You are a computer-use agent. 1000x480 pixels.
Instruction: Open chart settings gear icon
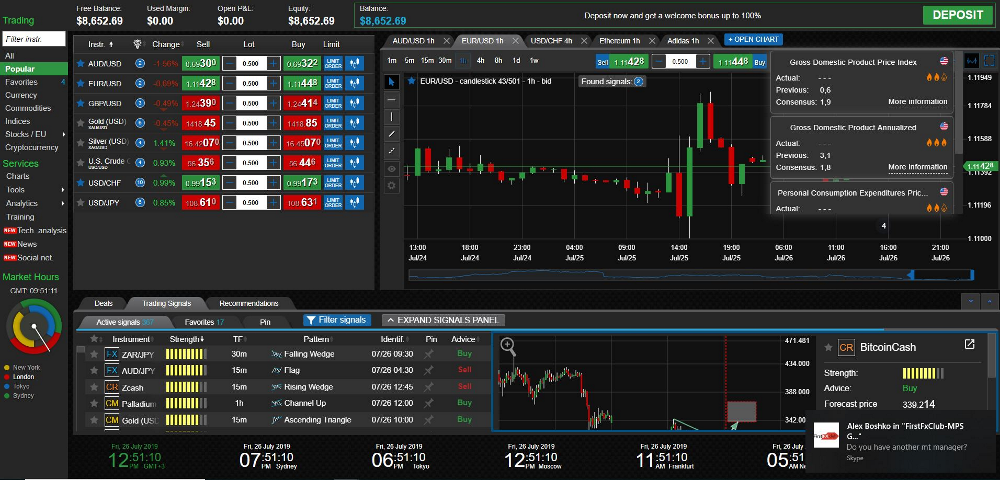392,186
